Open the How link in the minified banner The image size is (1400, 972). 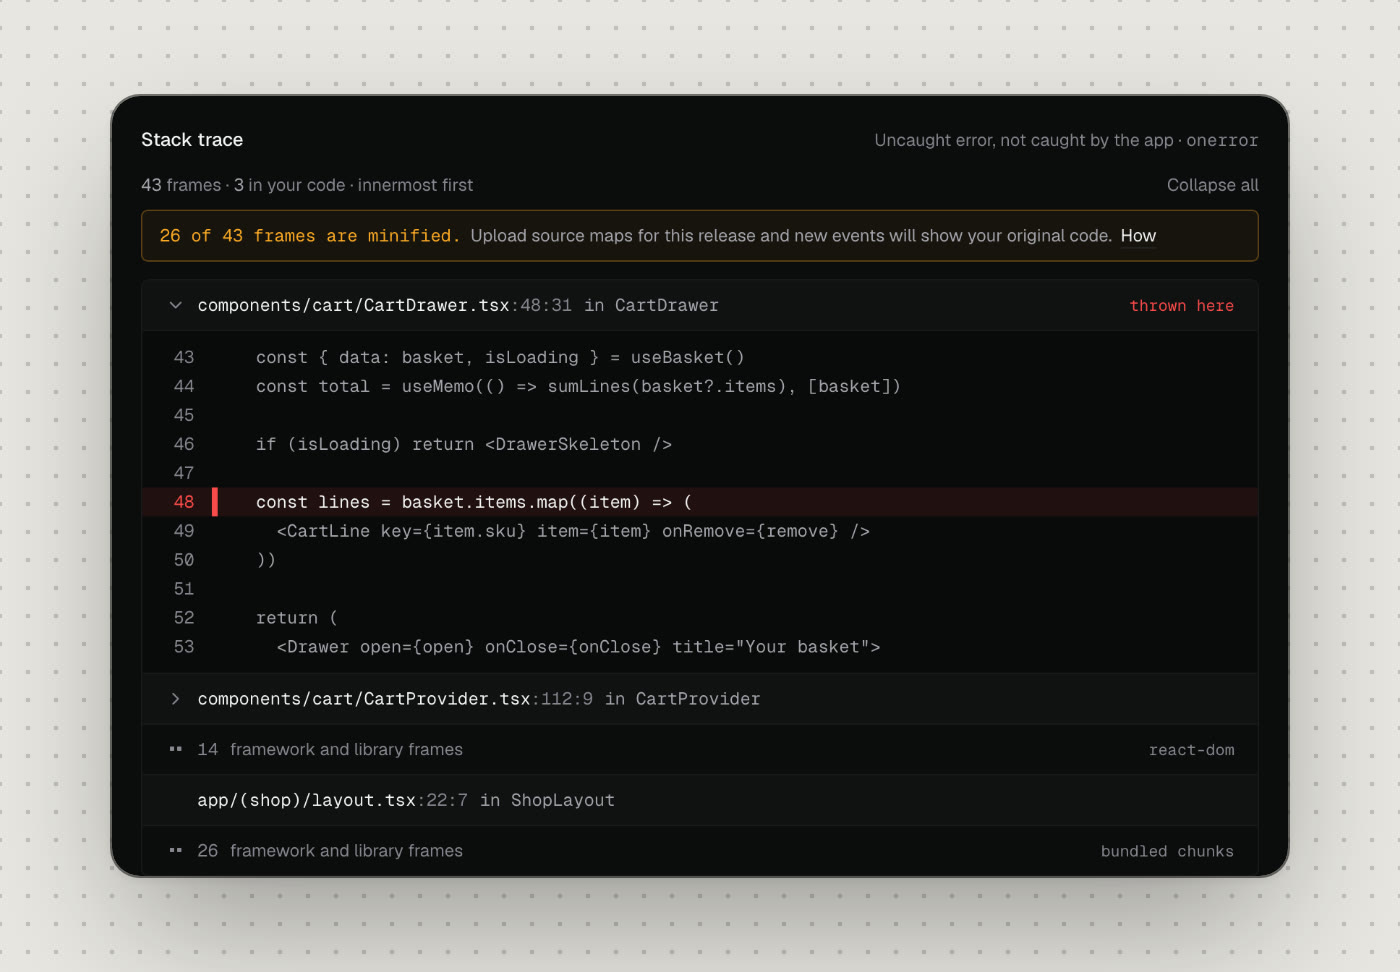1138,236
